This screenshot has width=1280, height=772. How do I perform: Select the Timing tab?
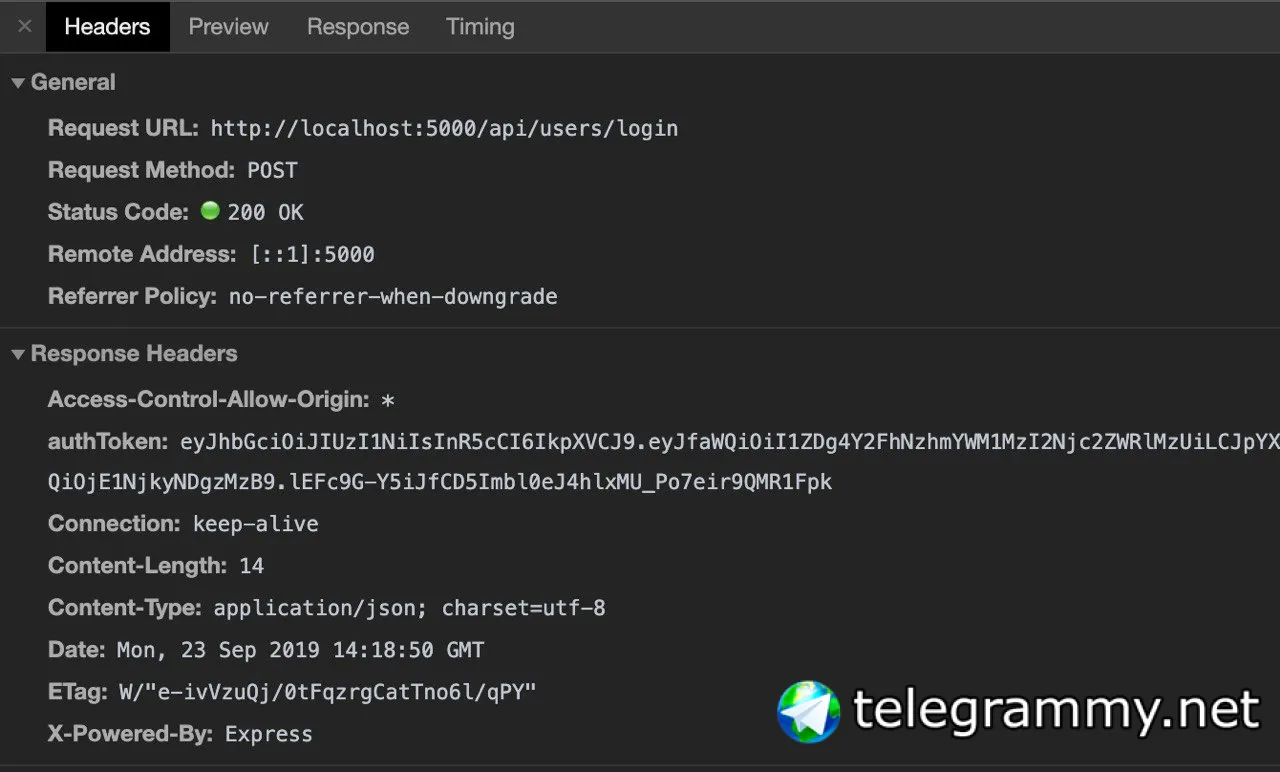(480, 27)
